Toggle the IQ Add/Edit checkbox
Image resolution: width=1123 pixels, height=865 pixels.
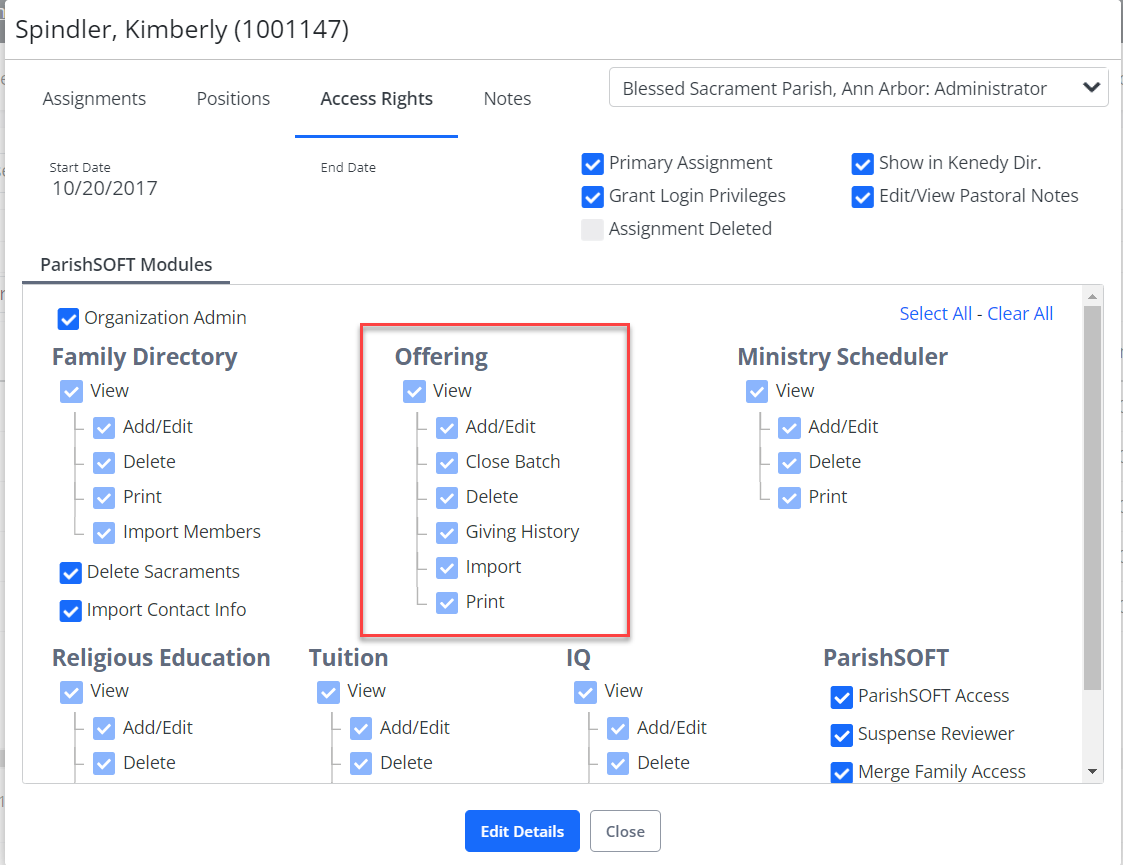[x=618, y=728]
